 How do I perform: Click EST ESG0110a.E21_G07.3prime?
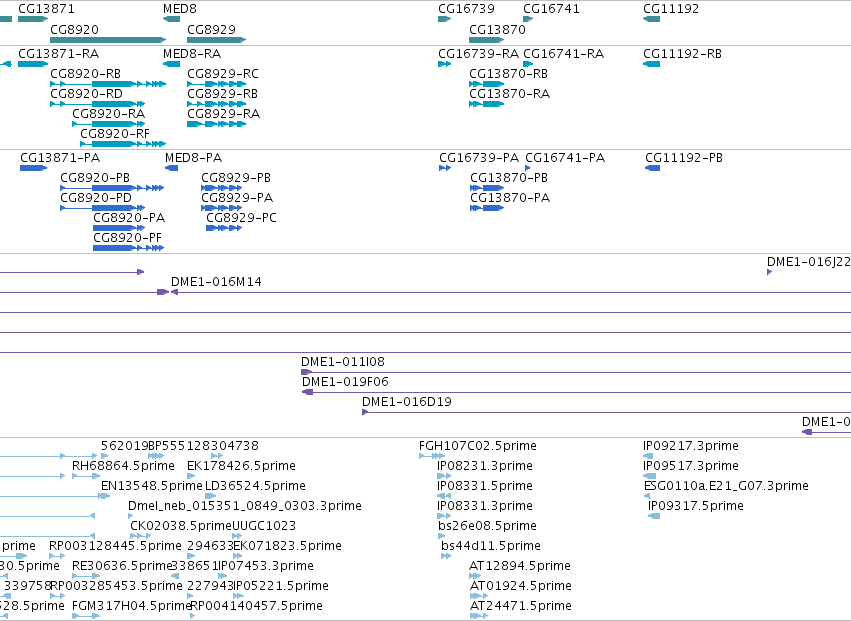point(726,486)
